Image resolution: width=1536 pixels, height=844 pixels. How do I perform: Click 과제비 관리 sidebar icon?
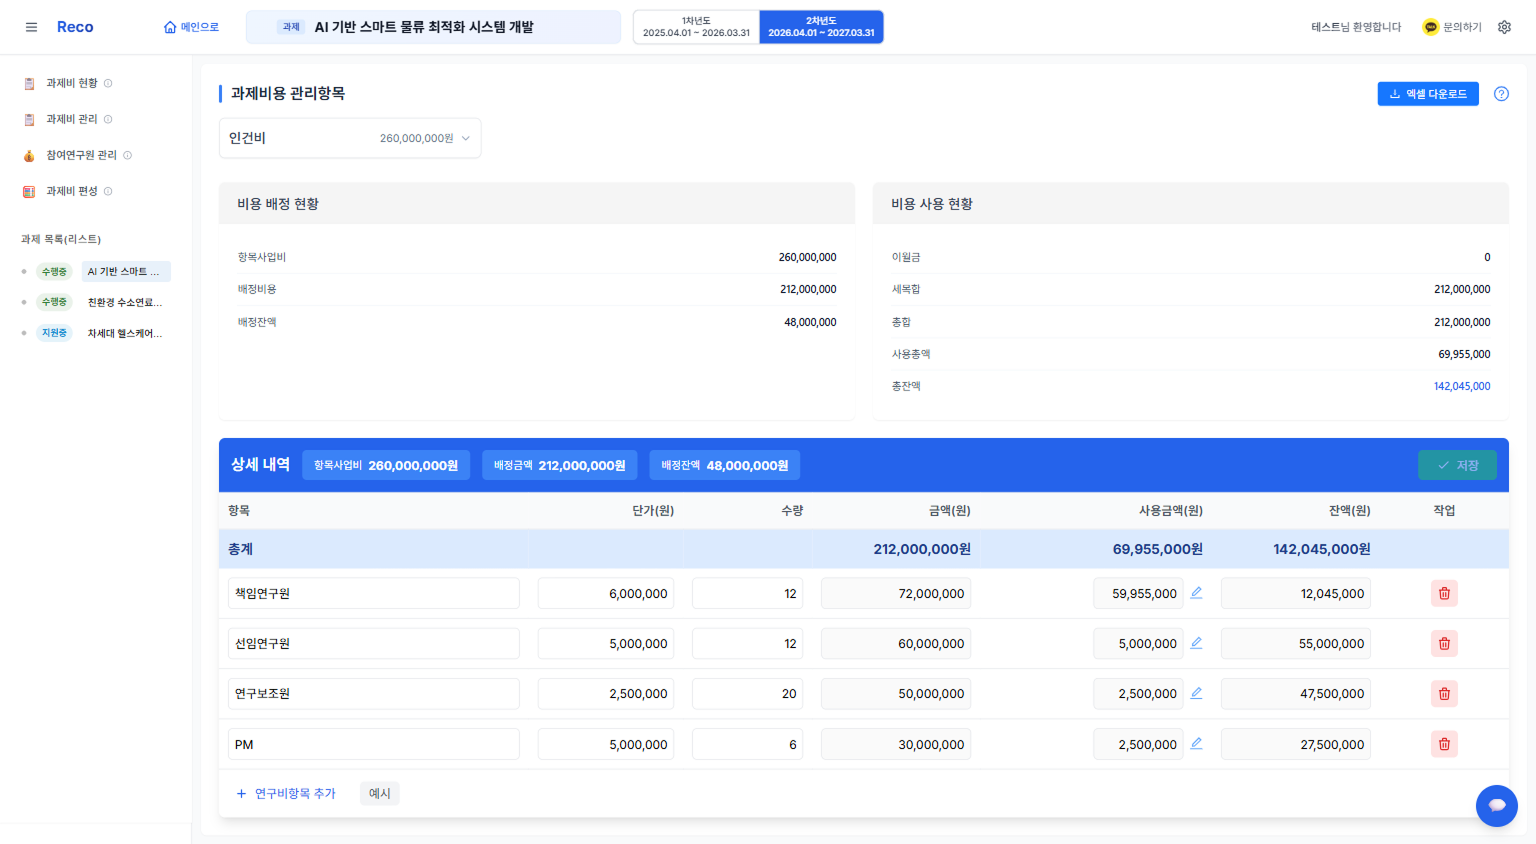pyautogui.click(x=29, y=120)
